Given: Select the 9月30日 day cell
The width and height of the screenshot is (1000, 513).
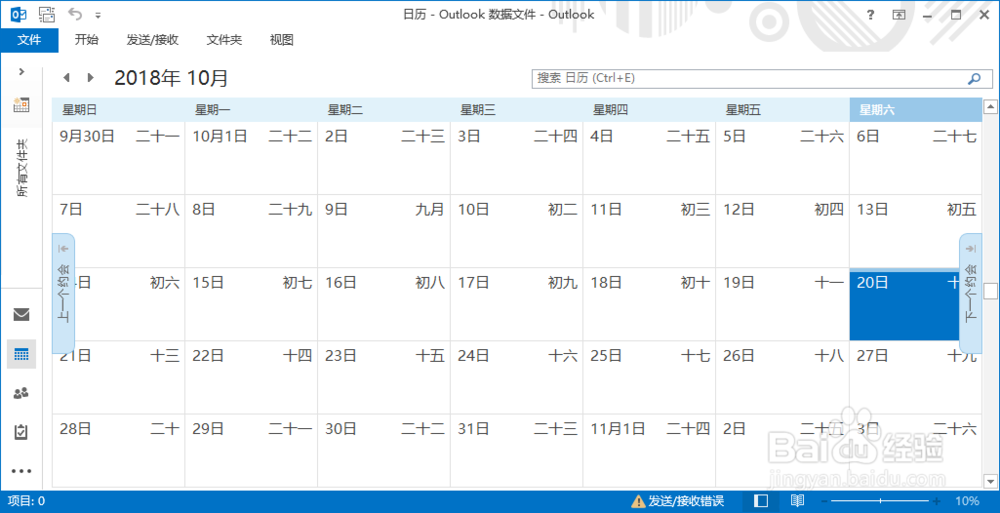Looking at the screenshot, I should [x=119, y=158].
